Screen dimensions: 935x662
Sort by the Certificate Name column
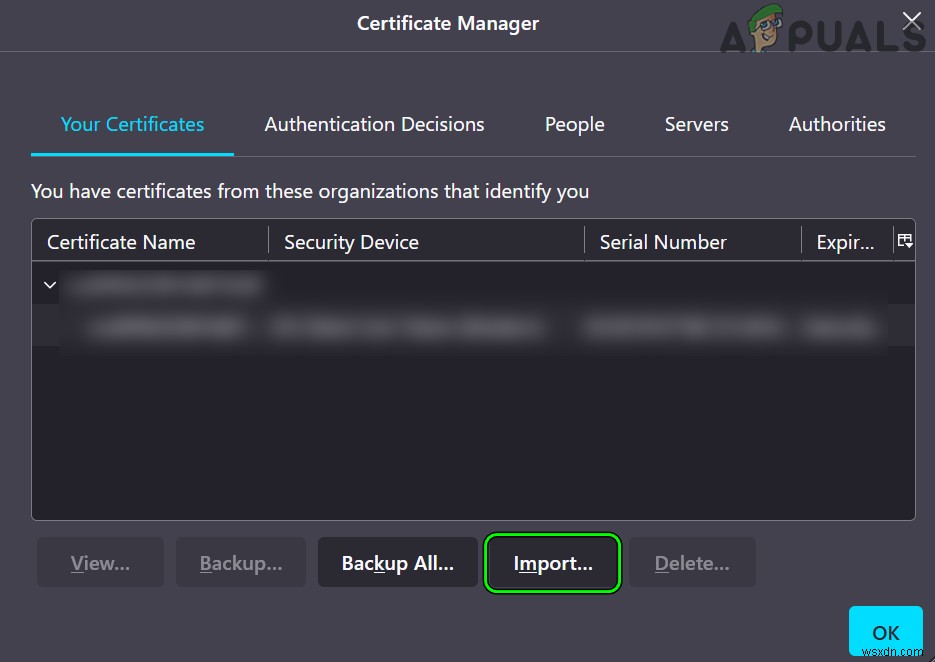tap(121, 241)
